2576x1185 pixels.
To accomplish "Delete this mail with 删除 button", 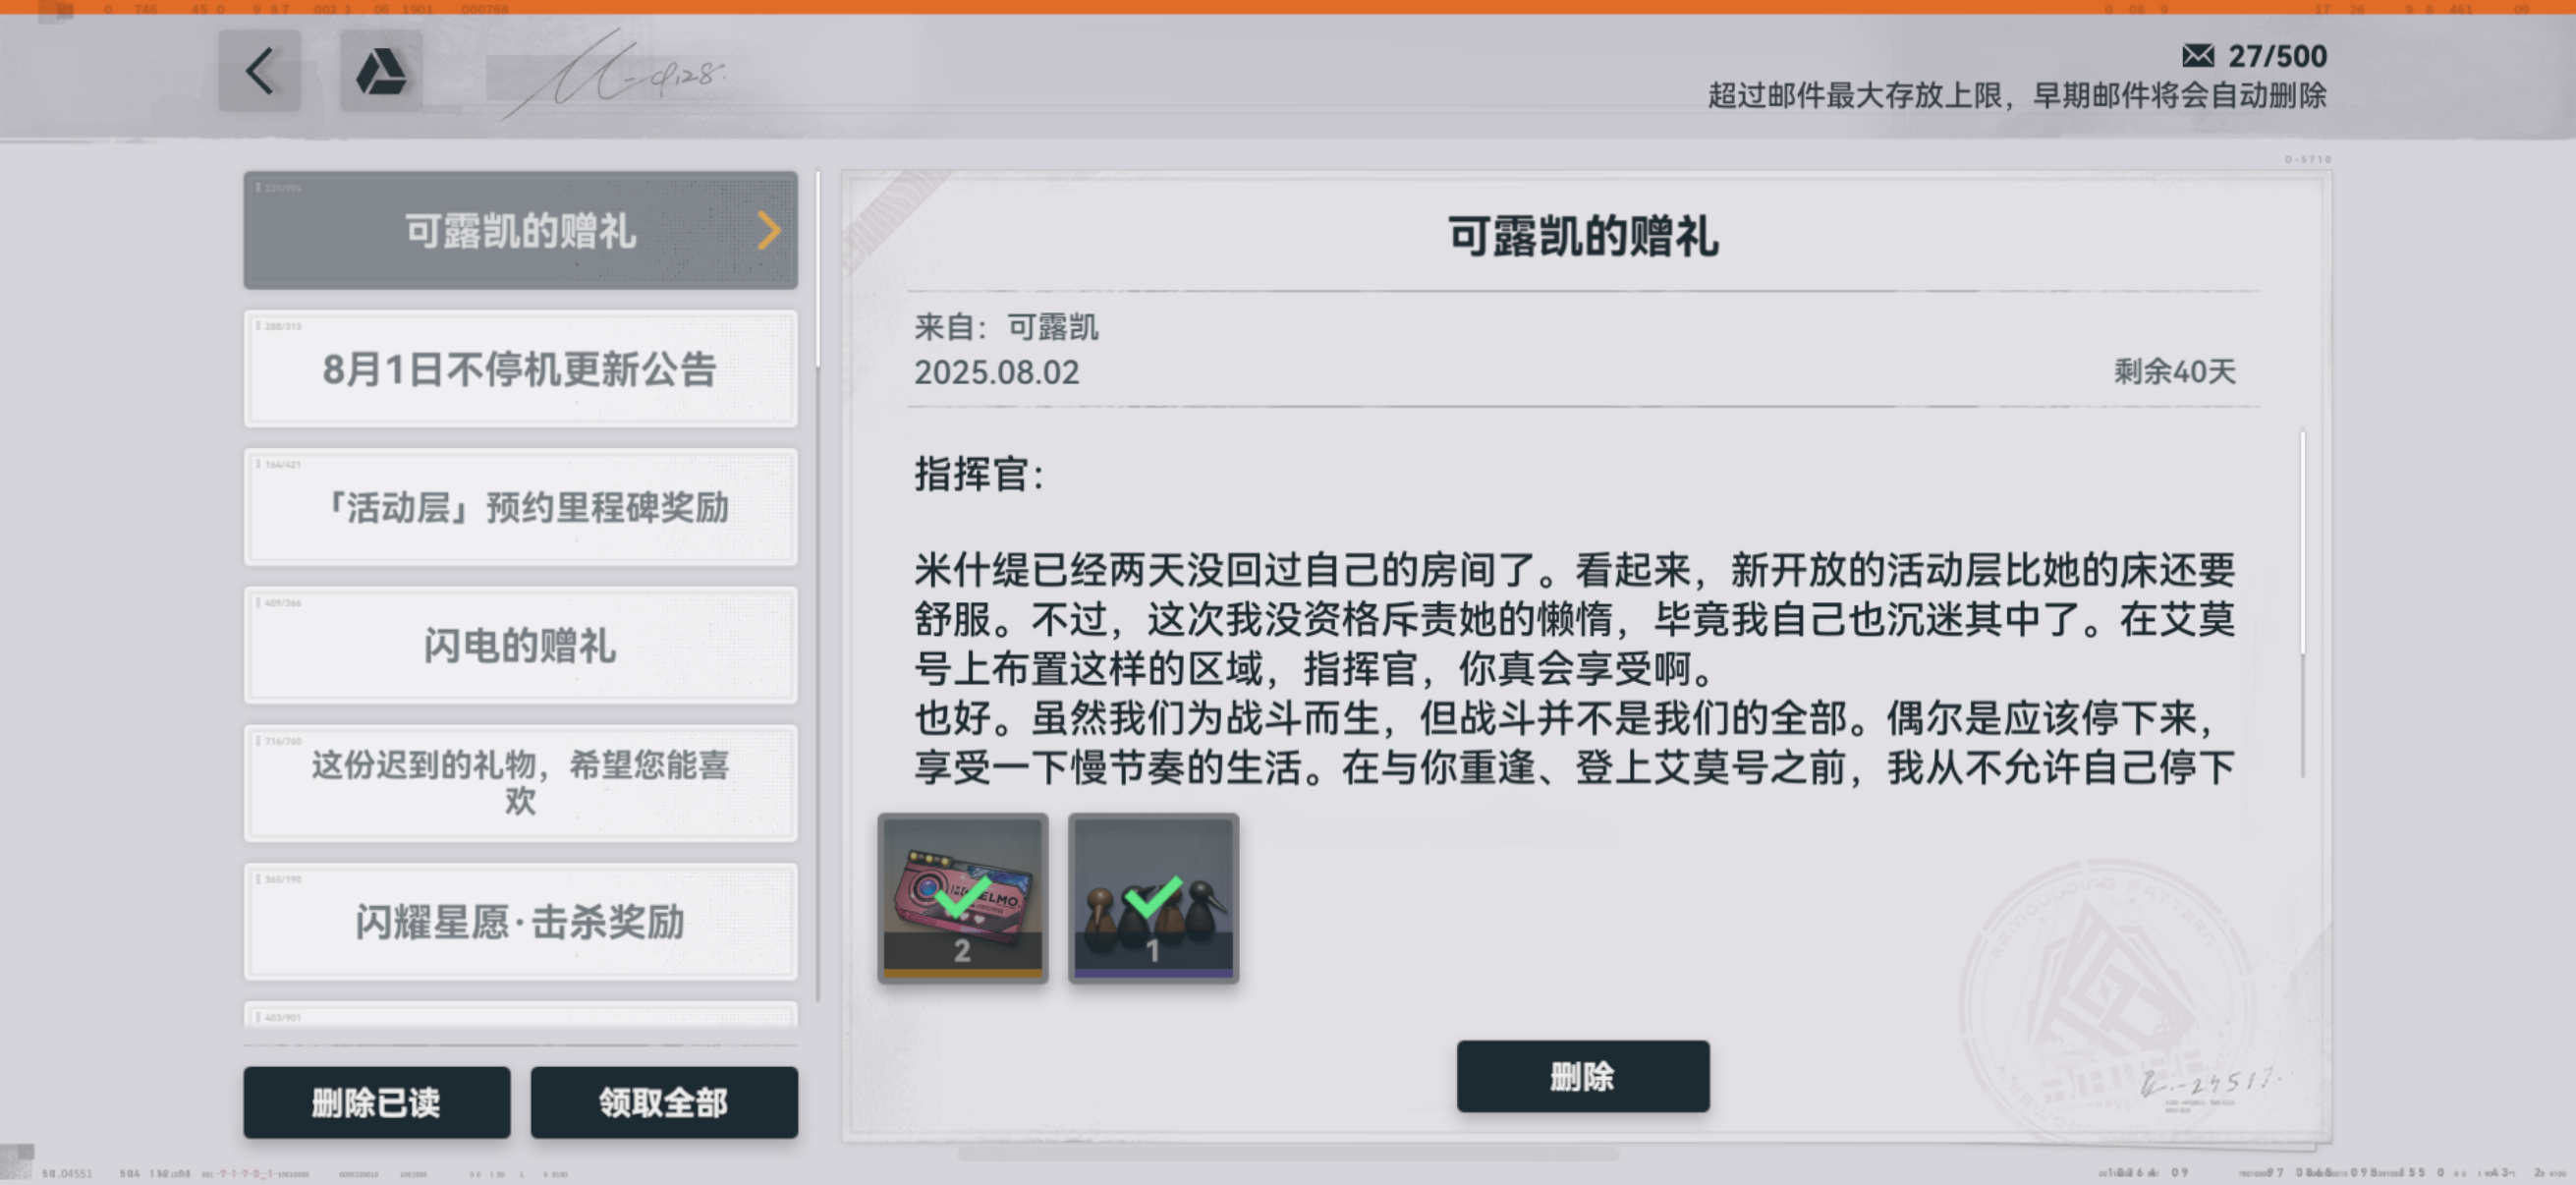I will [1583, 1076].
